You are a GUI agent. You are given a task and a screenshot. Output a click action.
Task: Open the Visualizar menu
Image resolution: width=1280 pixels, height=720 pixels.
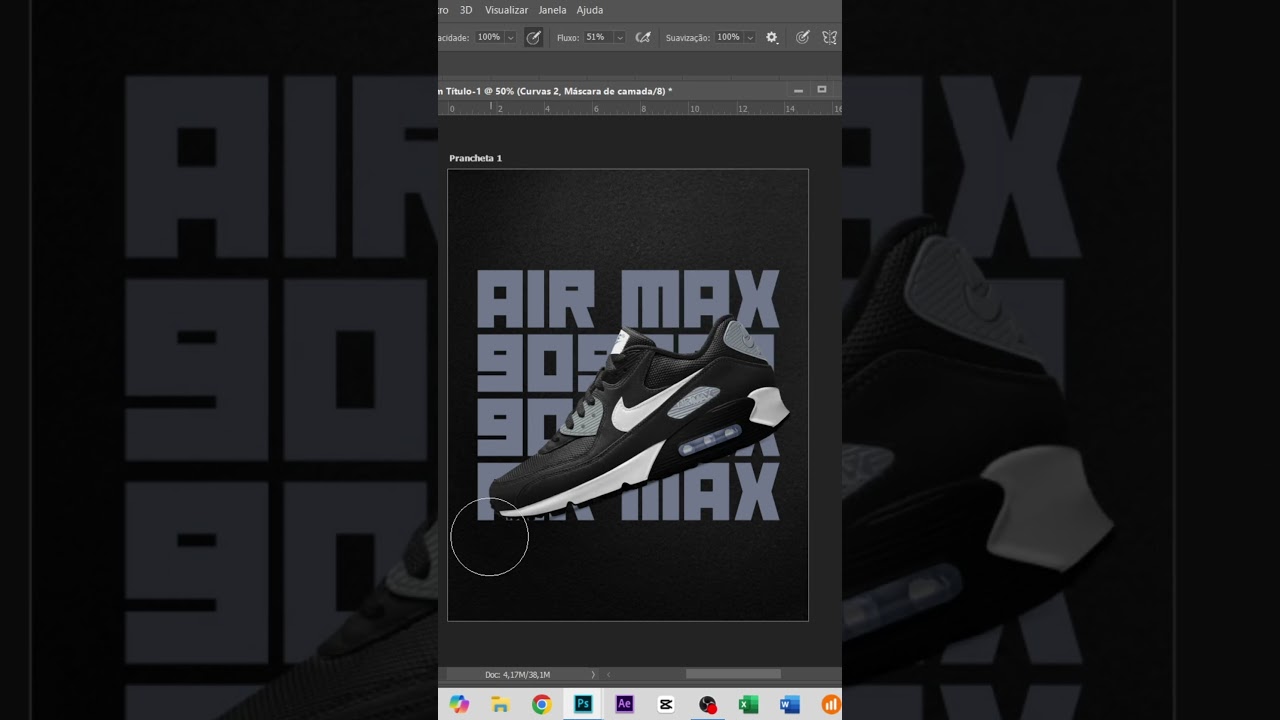pos(506,10)
